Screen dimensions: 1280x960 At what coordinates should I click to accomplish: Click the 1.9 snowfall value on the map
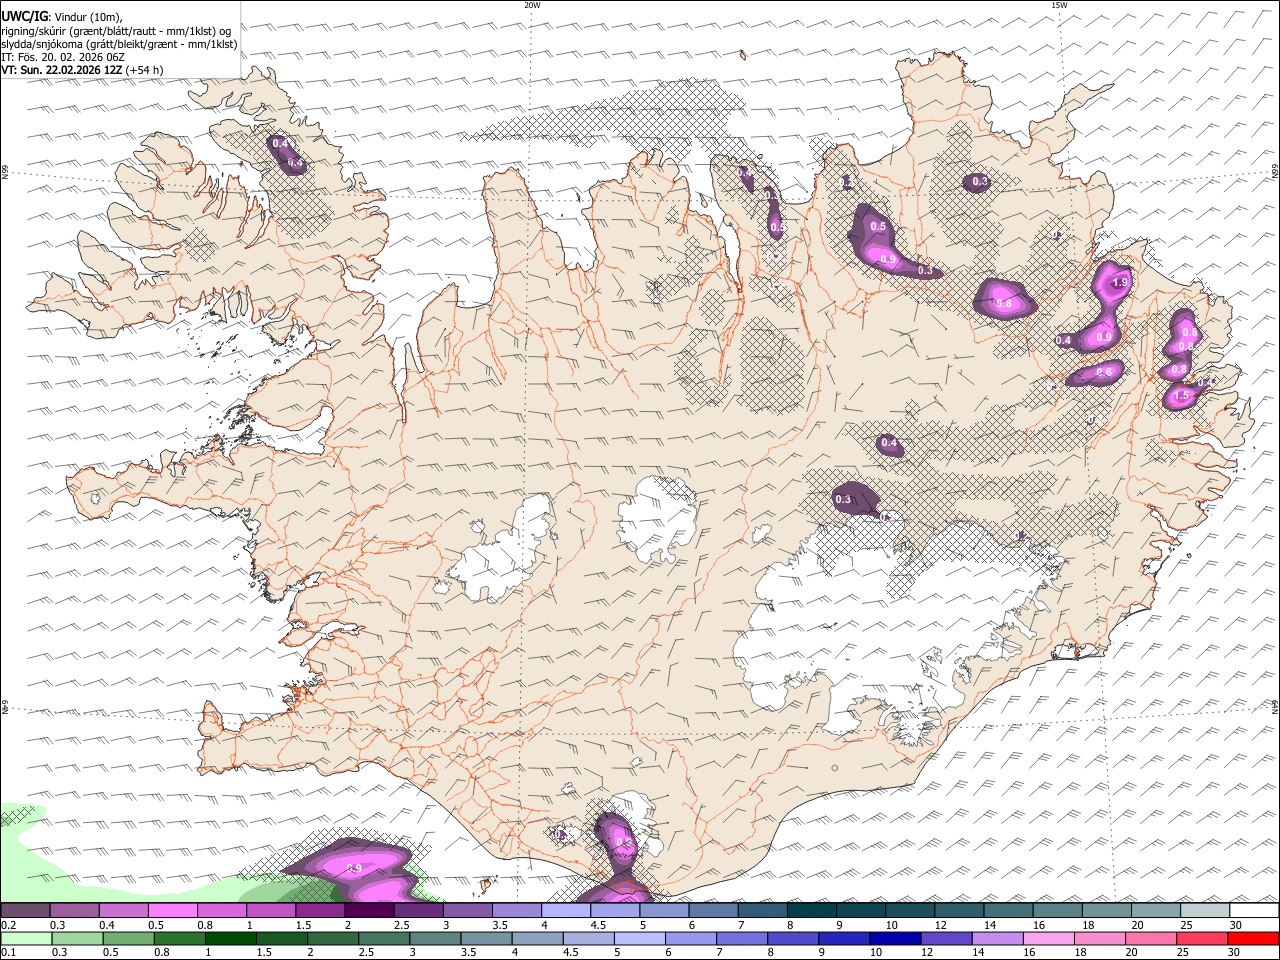click(x=1119, y=283)
